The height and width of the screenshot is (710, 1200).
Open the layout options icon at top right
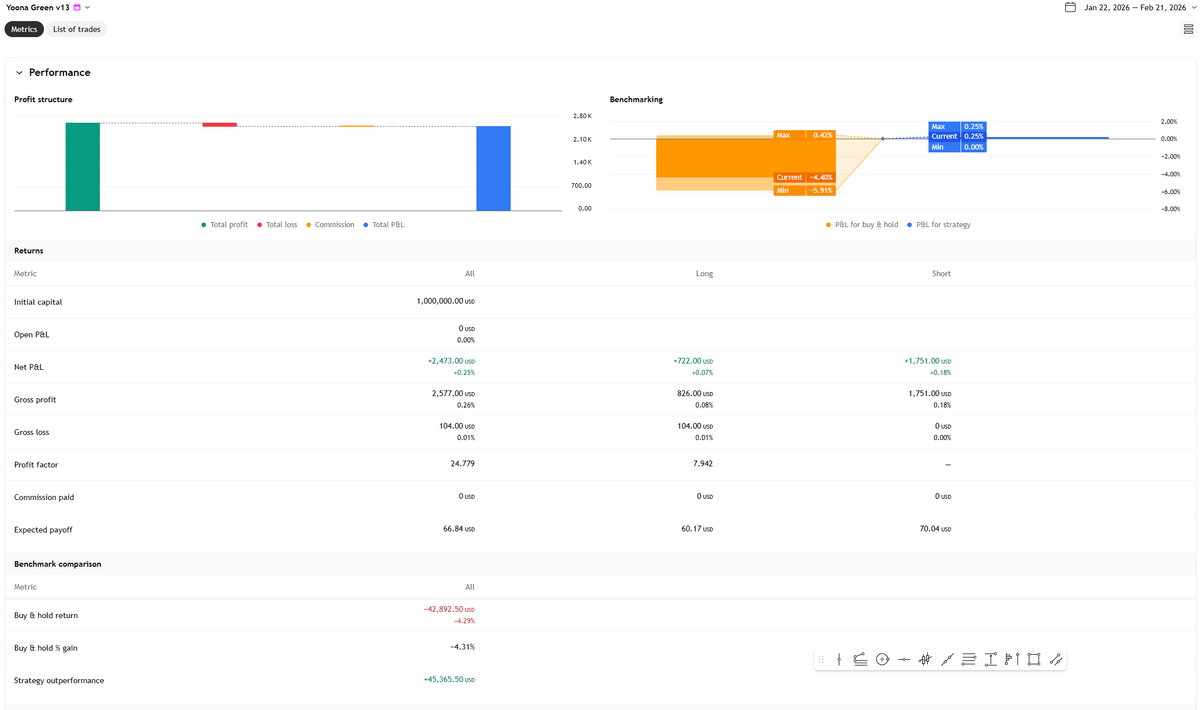(x=1187, y=29)
